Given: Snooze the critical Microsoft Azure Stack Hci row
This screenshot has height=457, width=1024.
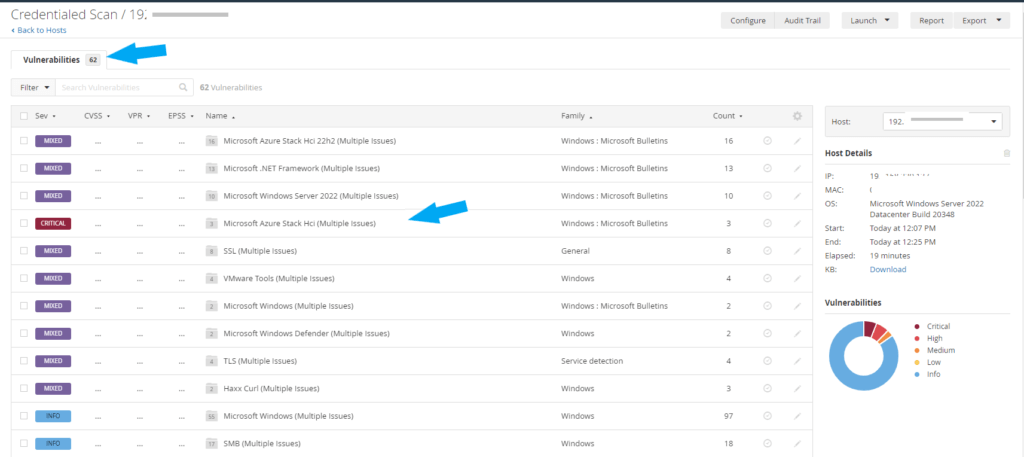Looking at the screenshot, I should point(768,223).
